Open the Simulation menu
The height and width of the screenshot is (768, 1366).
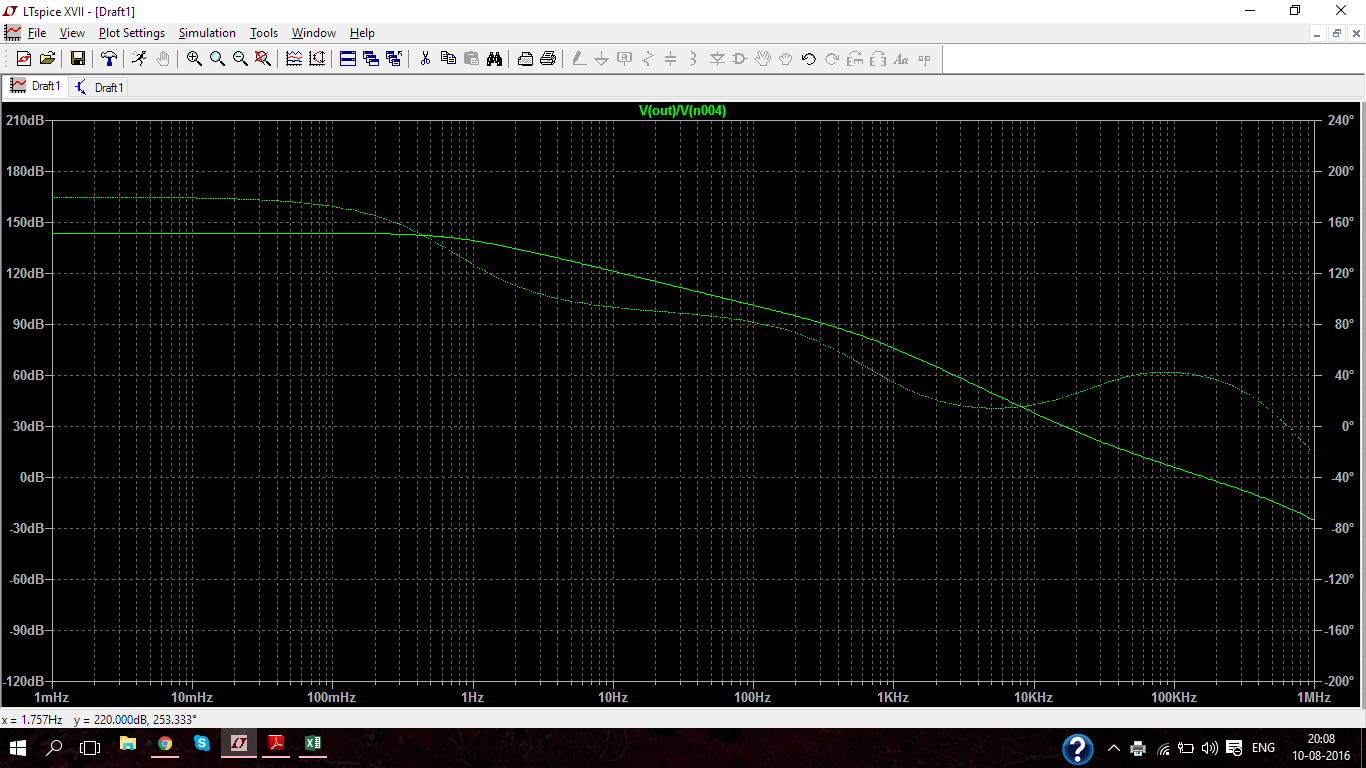click(x=207, y=33)
